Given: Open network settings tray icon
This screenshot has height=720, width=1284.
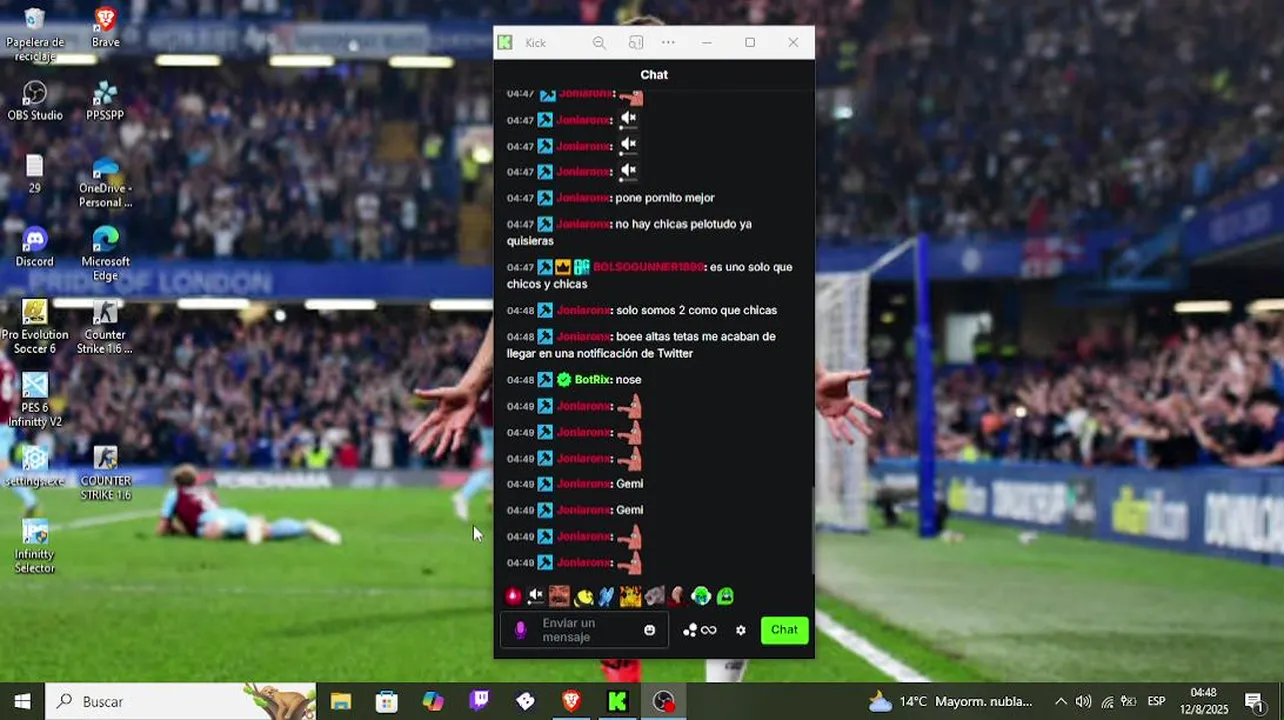Looking at the screenshot, I should [1107, 701].
